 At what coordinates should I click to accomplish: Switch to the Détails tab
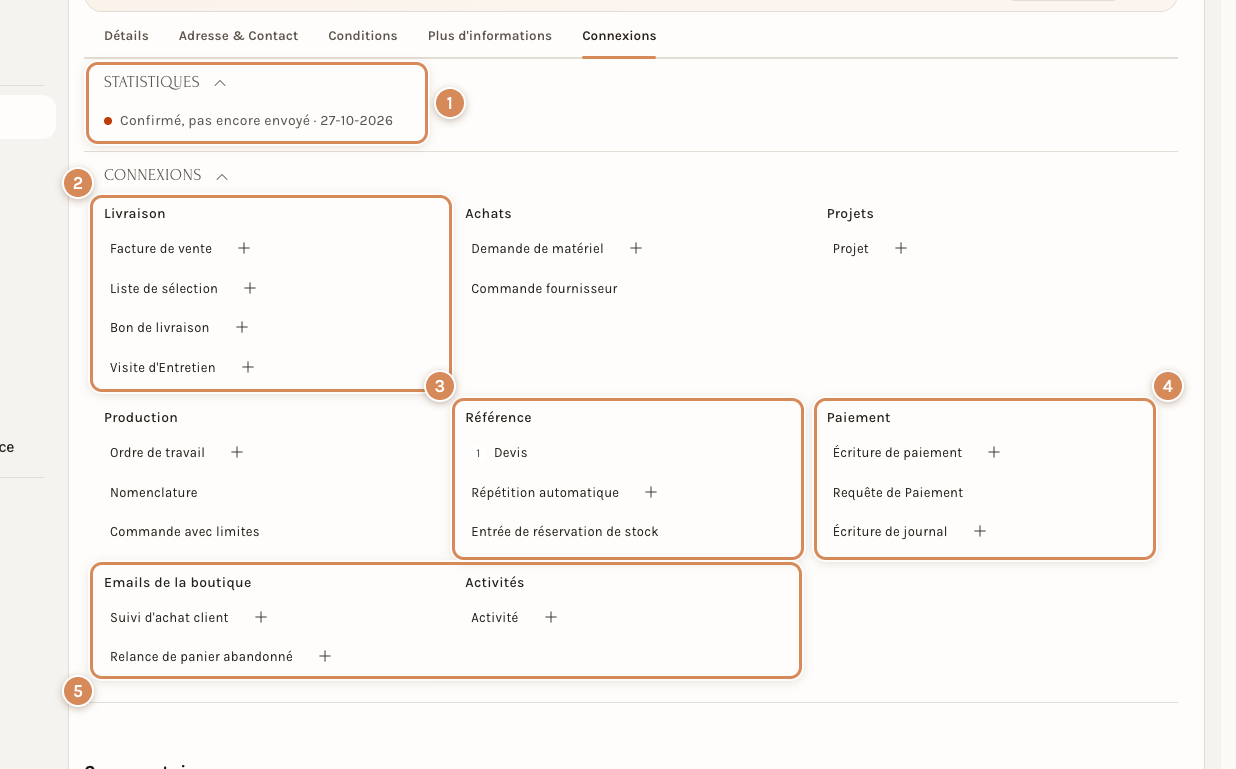tap(126, 36)
